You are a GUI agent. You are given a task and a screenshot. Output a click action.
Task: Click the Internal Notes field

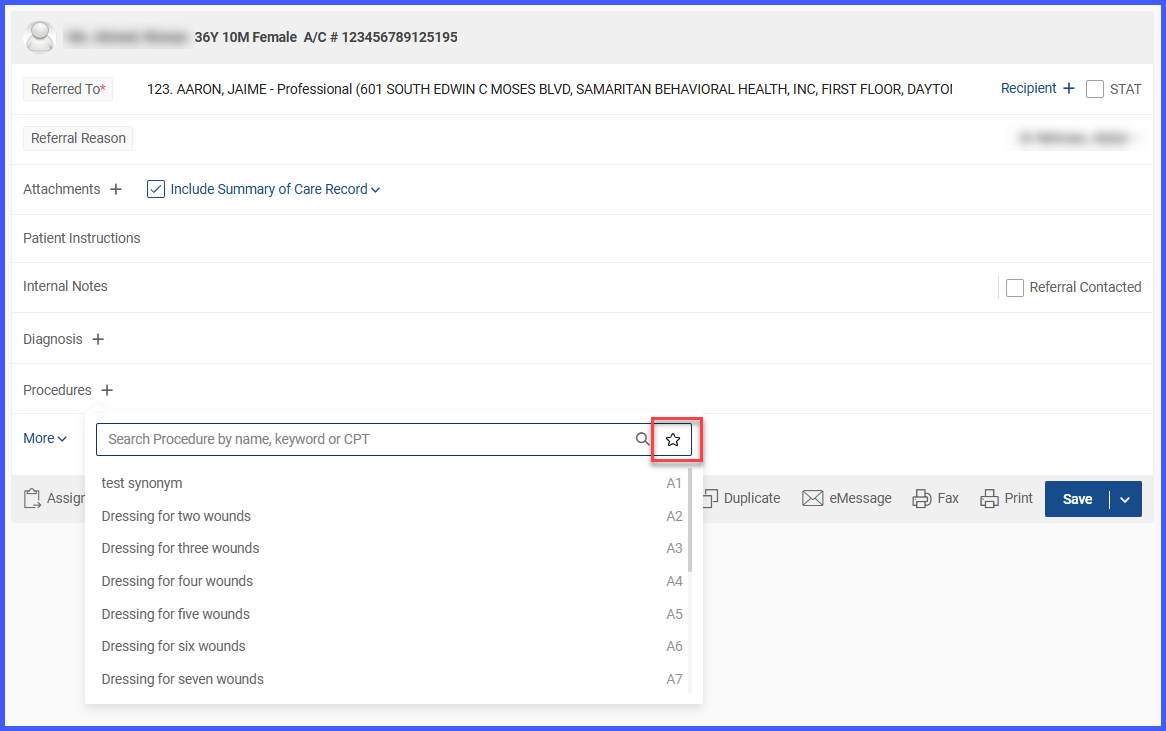pyautogui.click(x=504, y=287)
